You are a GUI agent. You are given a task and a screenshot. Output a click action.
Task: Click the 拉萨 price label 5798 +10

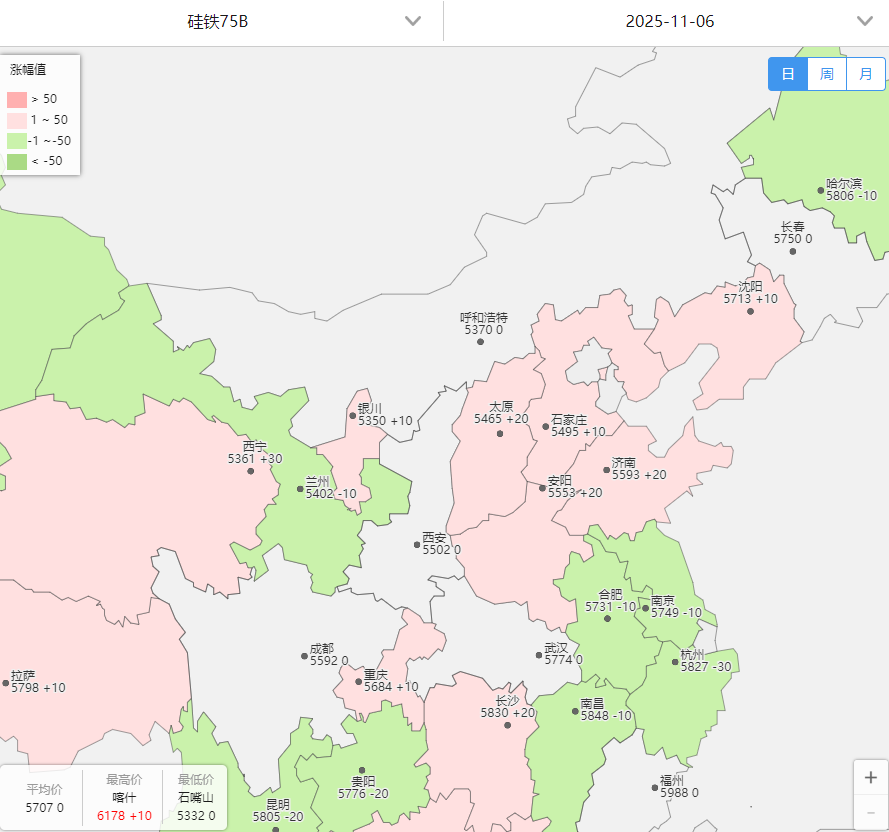tap(38, 689)
